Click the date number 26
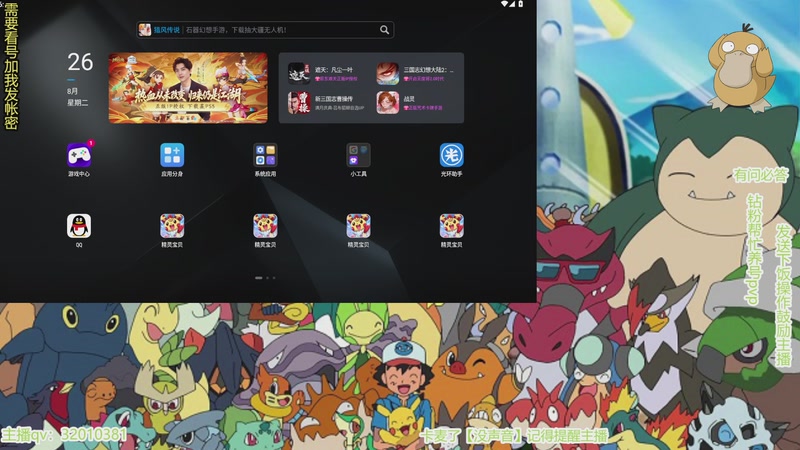 point(80,62)
